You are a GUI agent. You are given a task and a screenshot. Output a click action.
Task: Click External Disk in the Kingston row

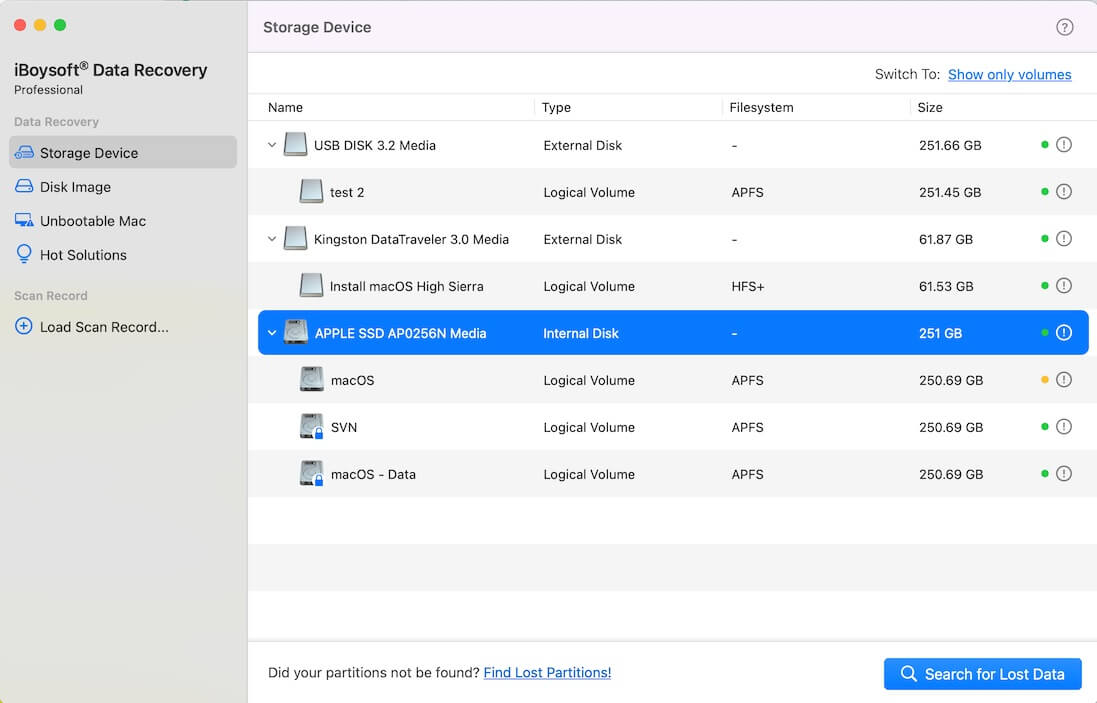(583, 239)
